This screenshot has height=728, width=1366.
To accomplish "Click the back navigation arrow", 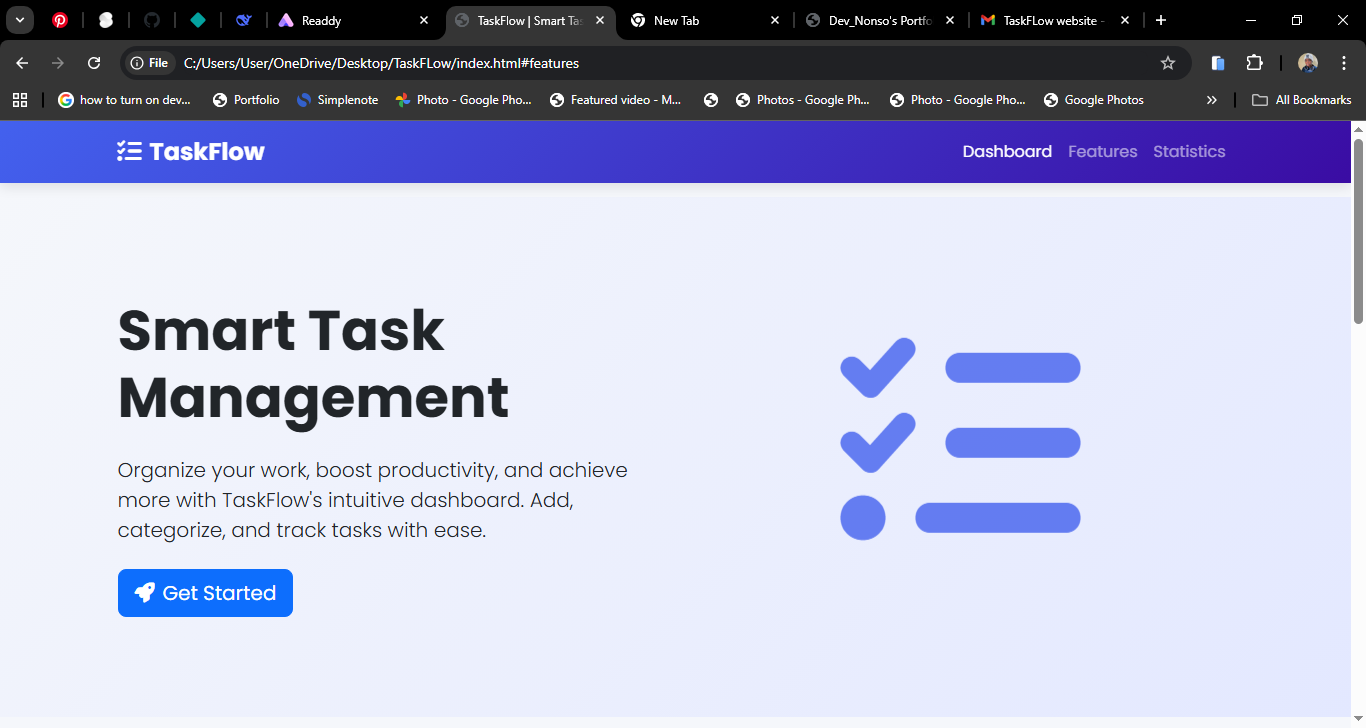I will pos(22,62).
